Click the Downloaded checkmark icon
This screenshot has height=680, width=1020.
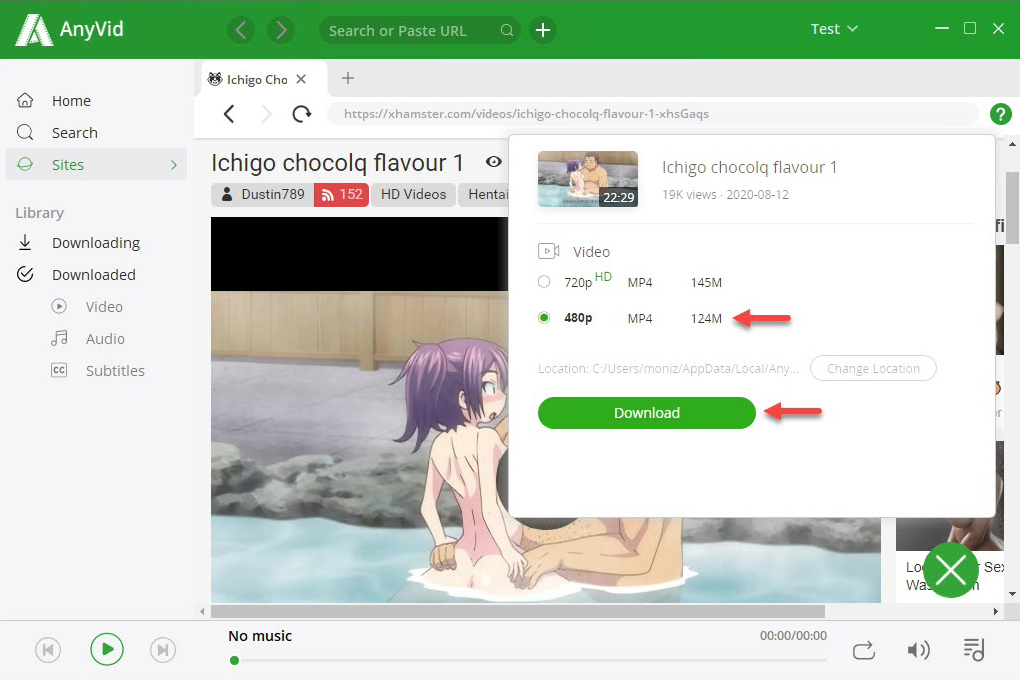[25, 274]
